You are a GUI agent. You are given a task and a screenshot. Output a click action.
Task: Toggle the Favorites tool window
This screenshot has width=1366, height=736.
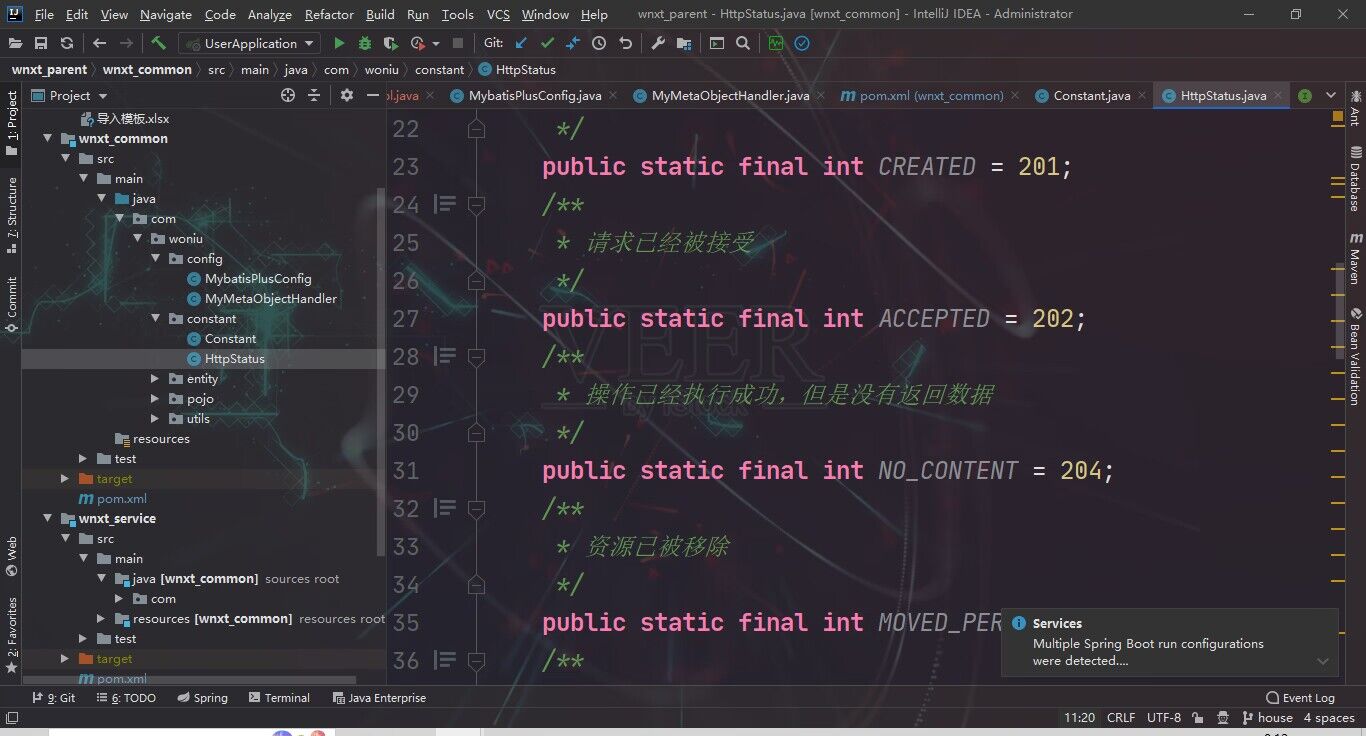coord(12,636)
